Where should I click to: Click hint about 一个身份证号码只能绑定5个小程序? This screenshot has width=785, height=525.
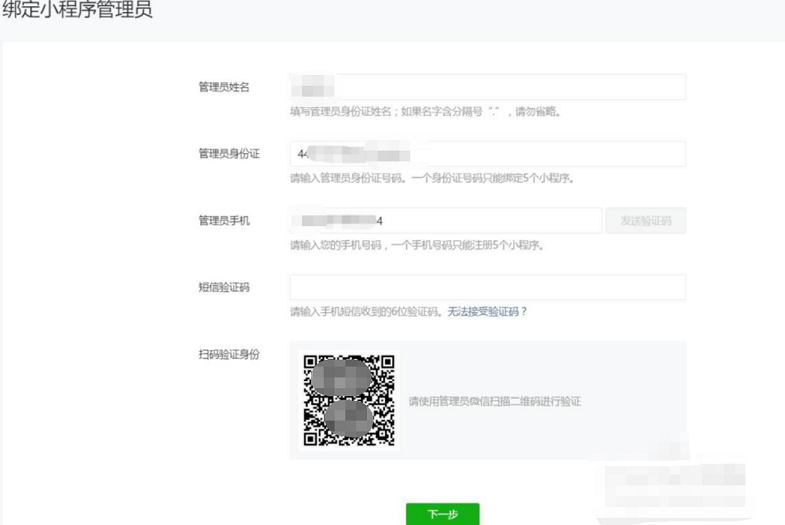[431, 179]
